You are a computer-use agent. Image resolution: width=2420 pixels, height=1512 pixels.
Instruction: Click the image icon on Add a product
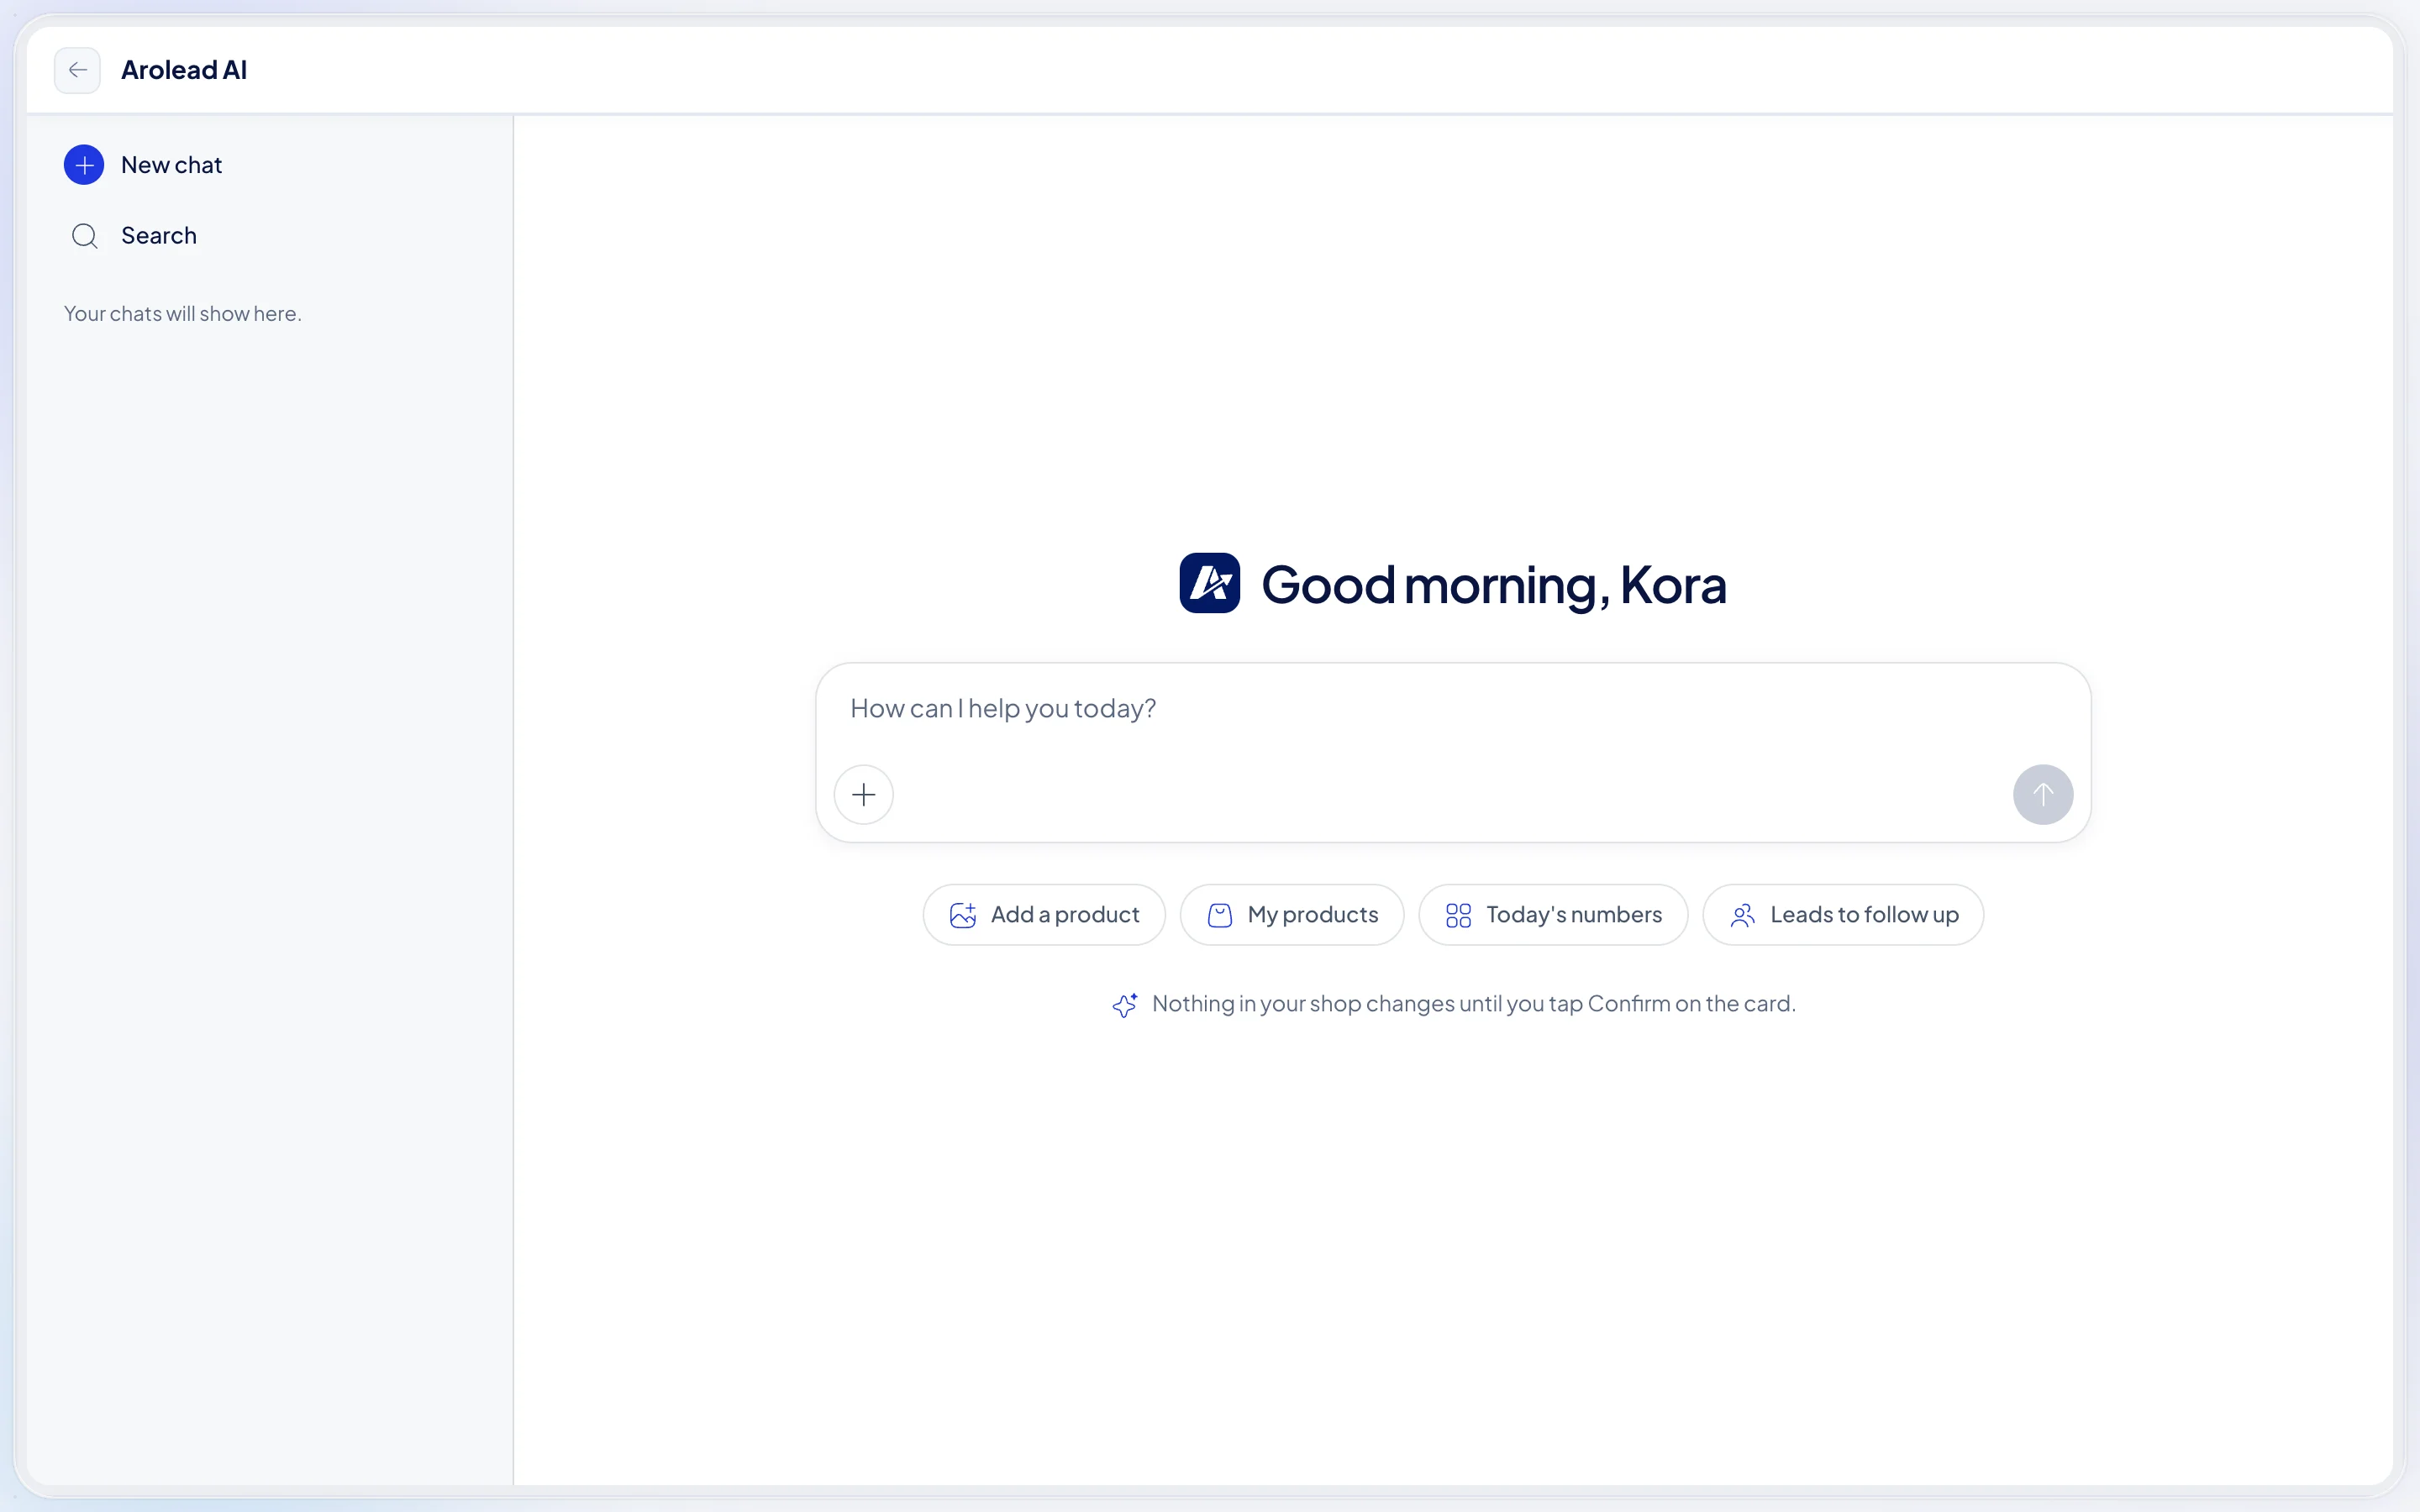click(x=962, y=915)
